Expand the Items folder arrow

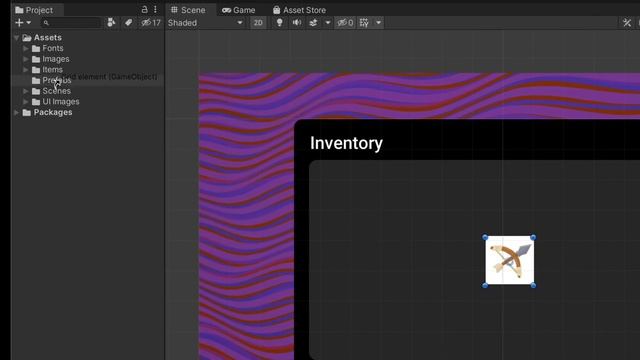pos(26,69)
